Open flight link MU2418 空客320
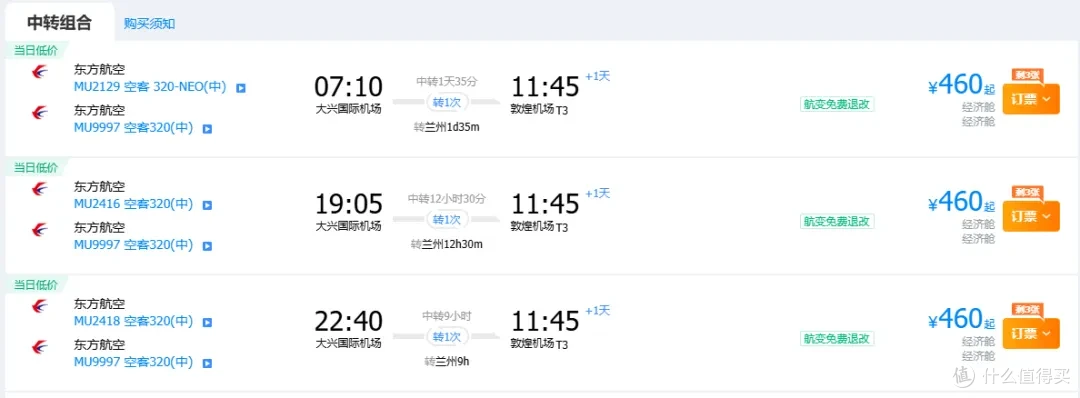Screen dimensions: 1080x398 click(x=134, y=322)
